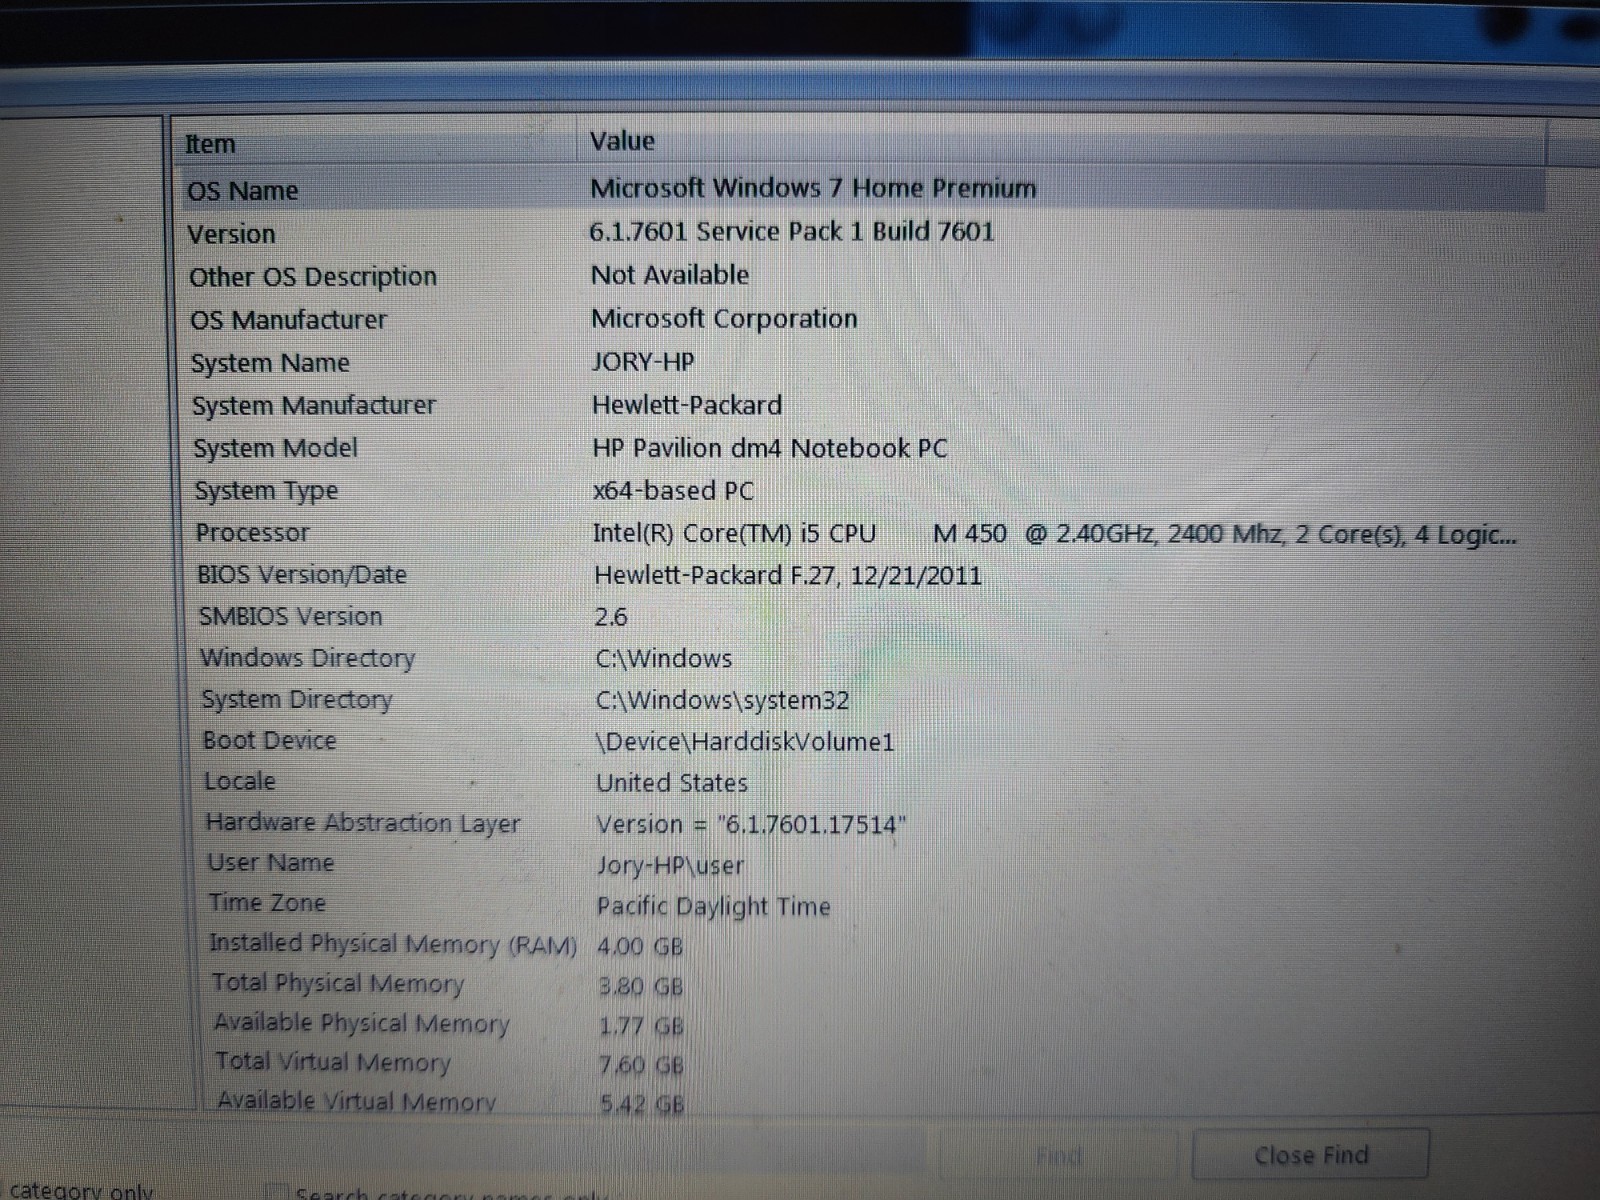Click the value Microsoft Windows 7 Home Premium
1600x1200 pixels.
[813, 188]
